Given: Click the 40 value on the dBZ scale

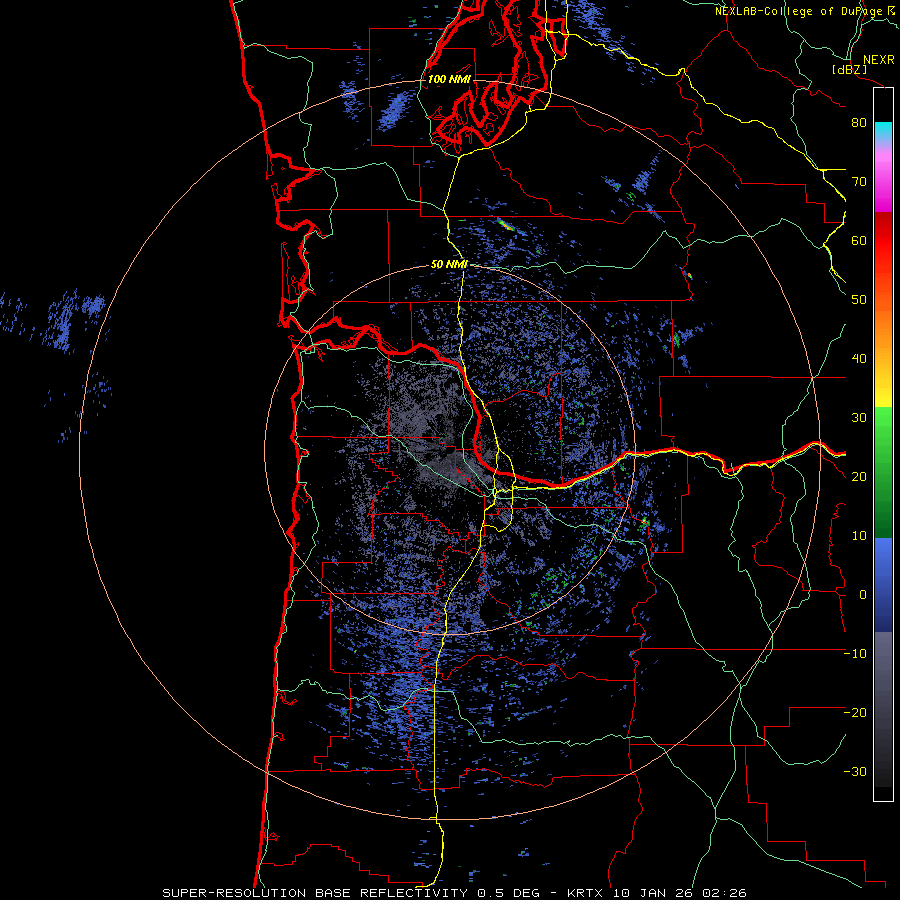Looking at the screenshot, I should tap(859, 359).
